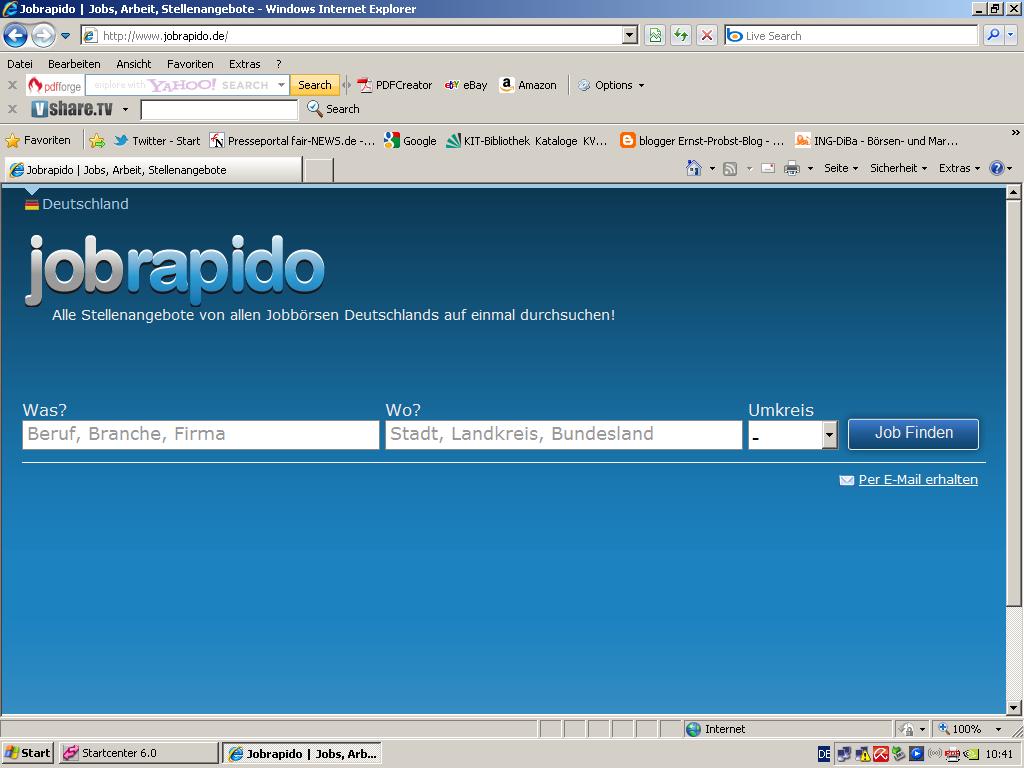Image resolution: width=1024 pixels, height=768 pixels.
Task: Click the Live Search magnifier button
Action: pos(993,35)
